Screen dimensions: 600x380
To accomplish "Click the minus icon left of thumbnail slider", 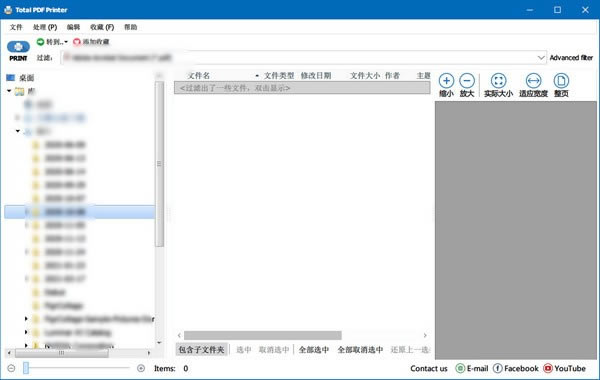I will click(x=11, y=368).
